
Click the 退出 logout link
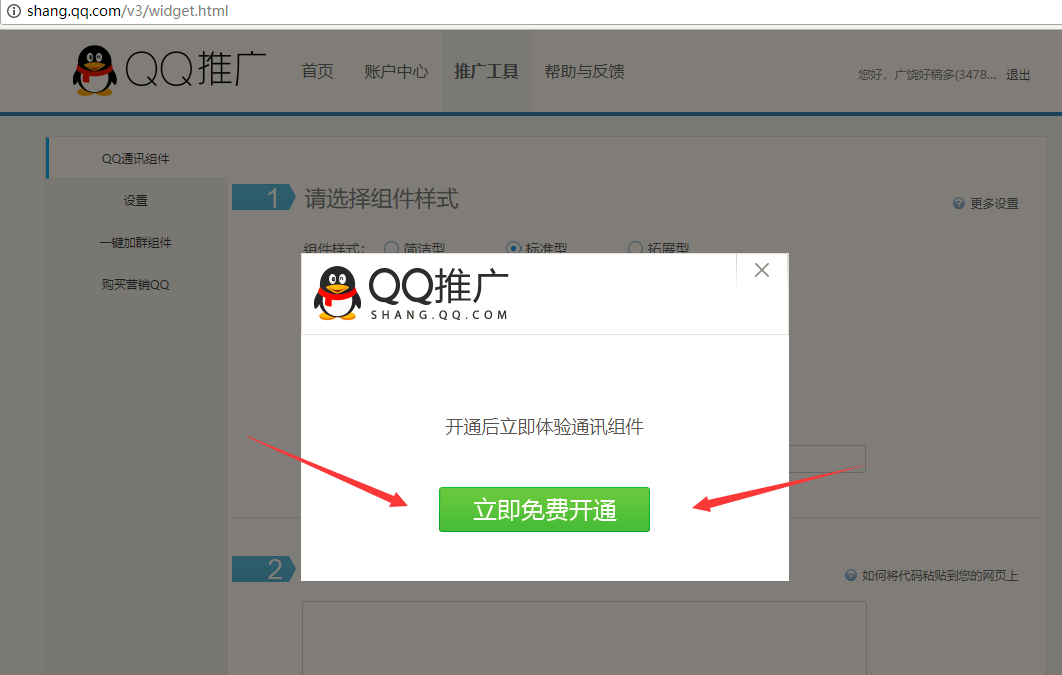tap(1018, 75)
